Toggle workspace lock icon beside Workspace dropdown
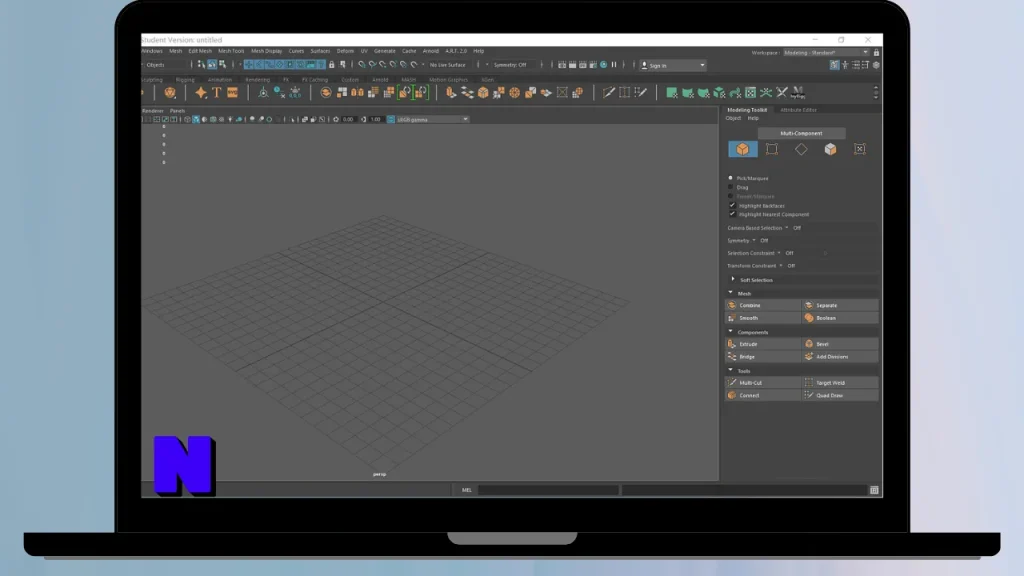 (x=876, y=52)
